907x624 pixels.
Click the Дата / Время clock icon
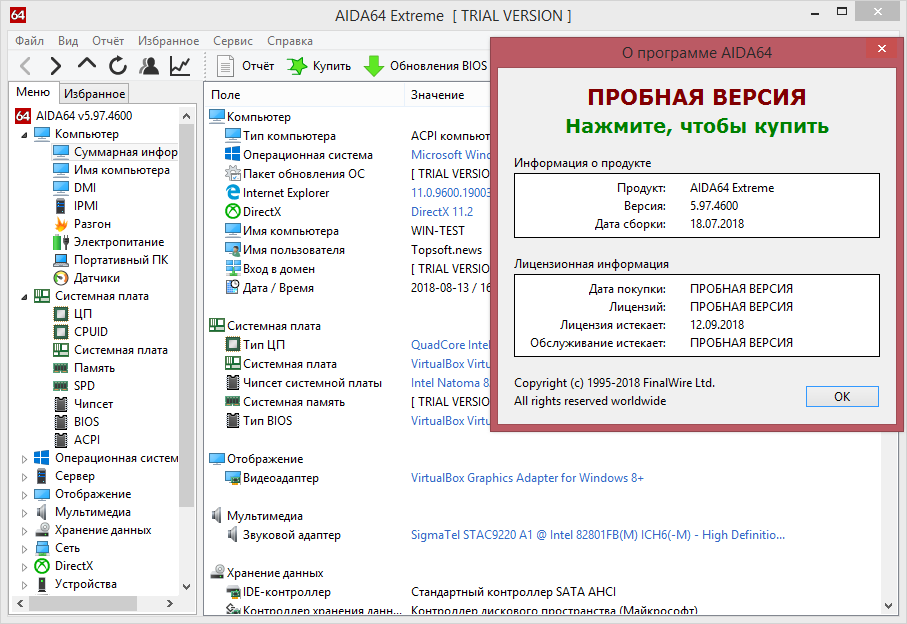[x=233, y=287]
